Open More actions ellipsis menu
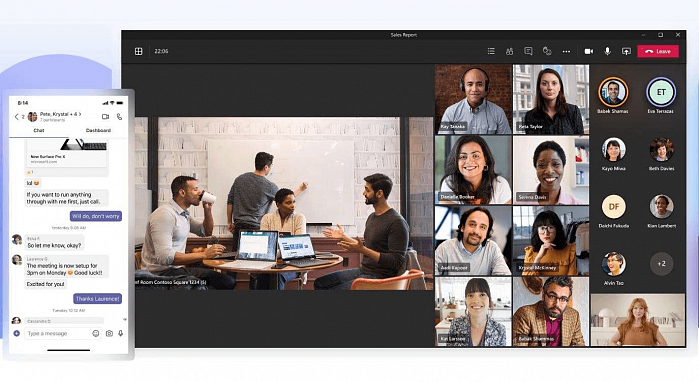 pyautogui.click(x=566, y=51)
